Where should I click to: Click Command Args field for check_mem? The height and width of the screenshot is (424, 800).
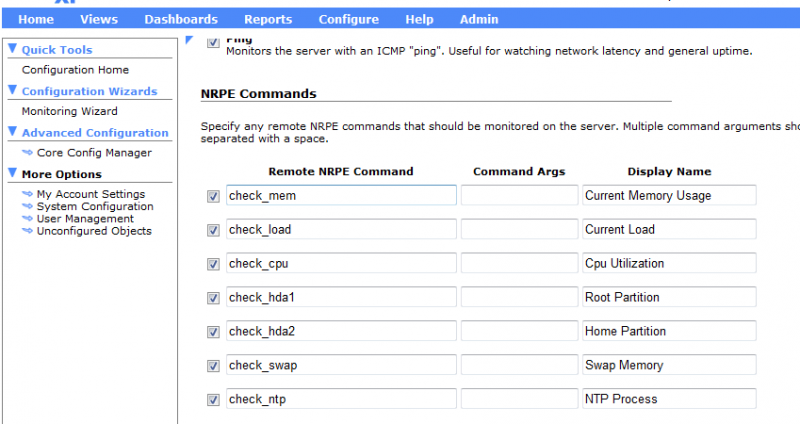click(x=519, y=195)
